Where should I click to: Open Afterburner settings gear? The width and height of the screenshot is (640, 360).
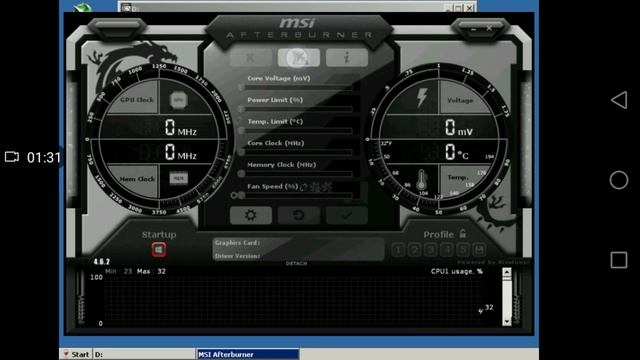click(251, 215)
